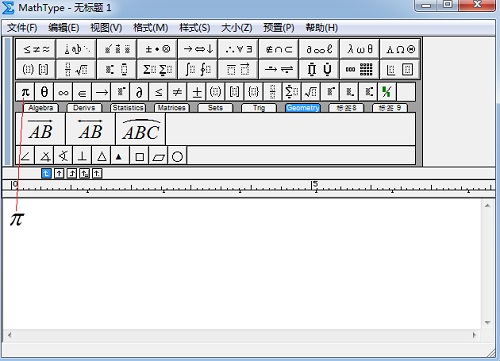Switch to the Algebra tab

point(41,108)
